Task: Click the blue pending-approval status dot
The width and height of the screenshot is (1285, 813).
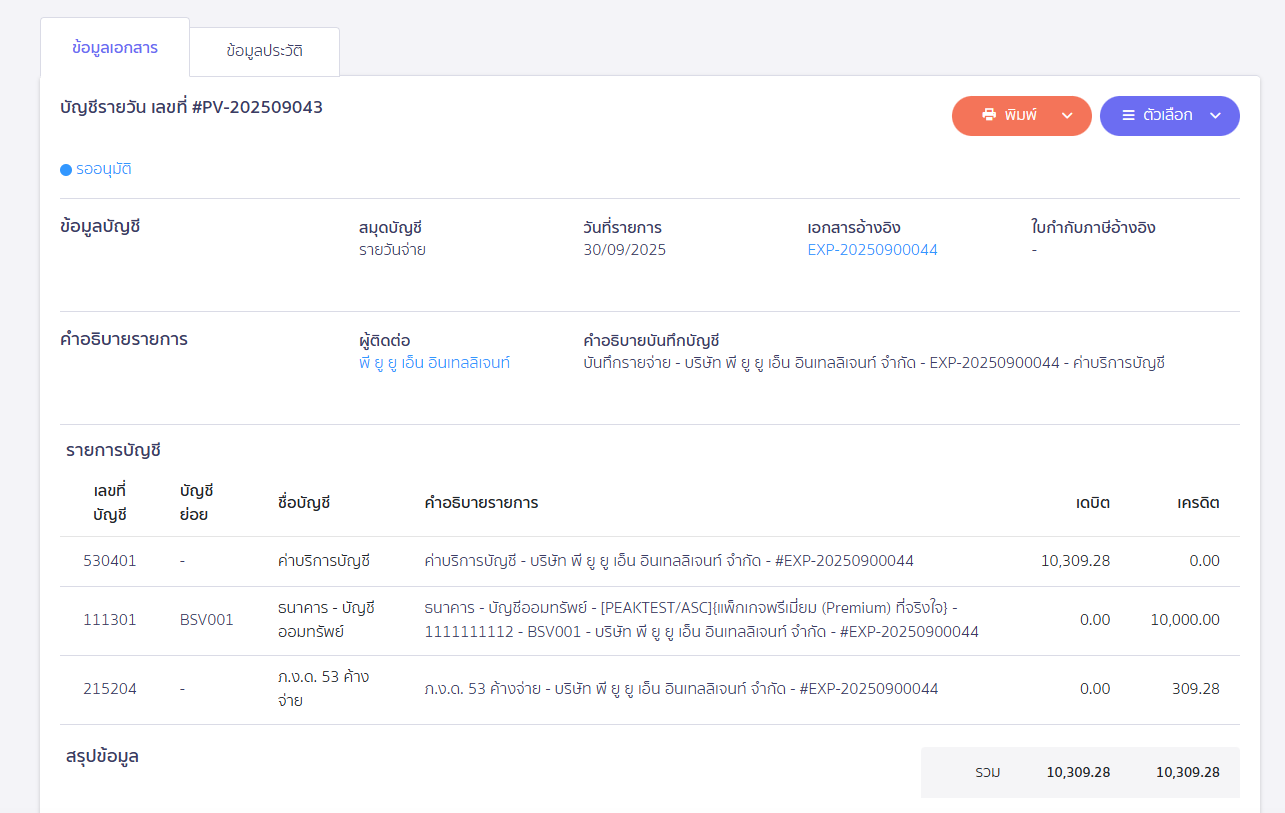Action: [66, 170]
